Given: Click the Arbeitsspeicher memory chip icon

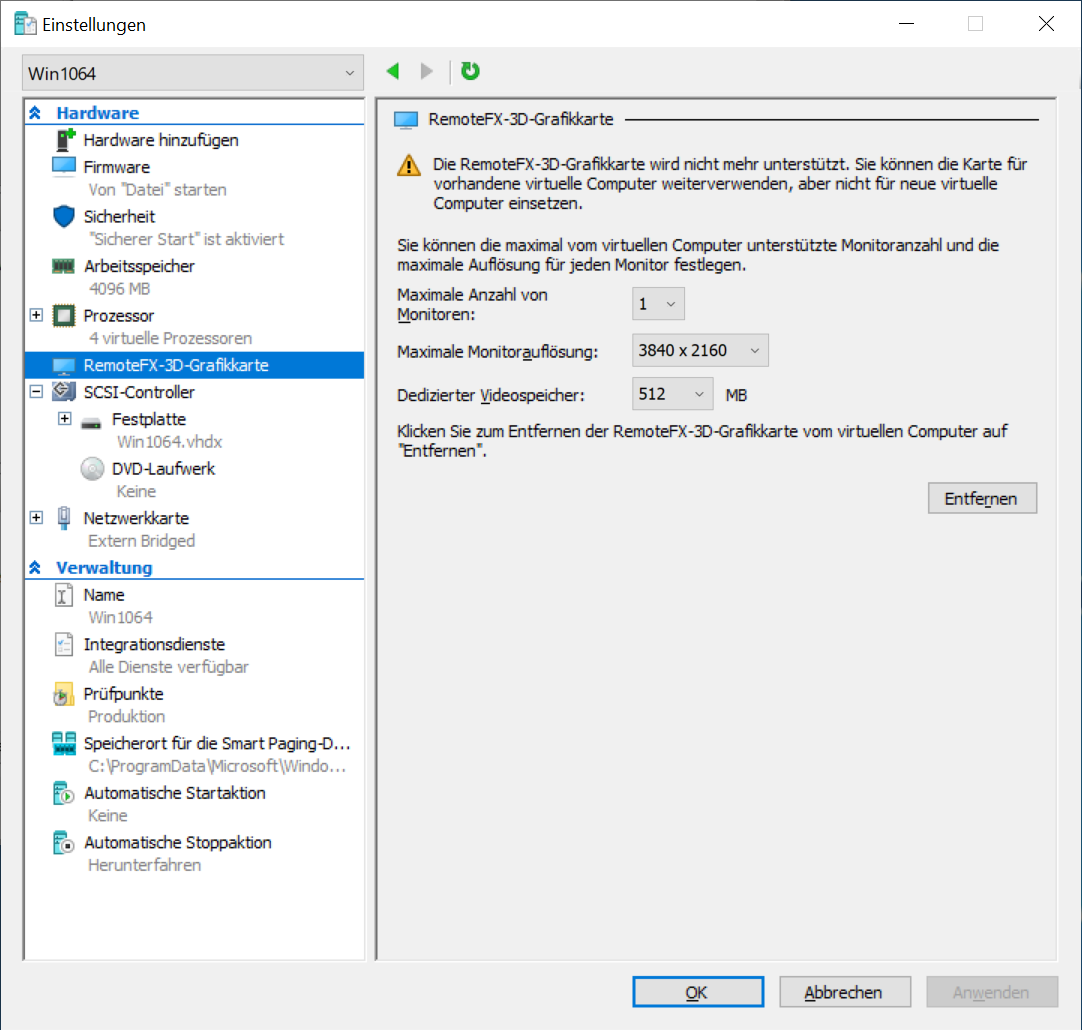Looking at the screenshot, I should (x=63, y=266).
